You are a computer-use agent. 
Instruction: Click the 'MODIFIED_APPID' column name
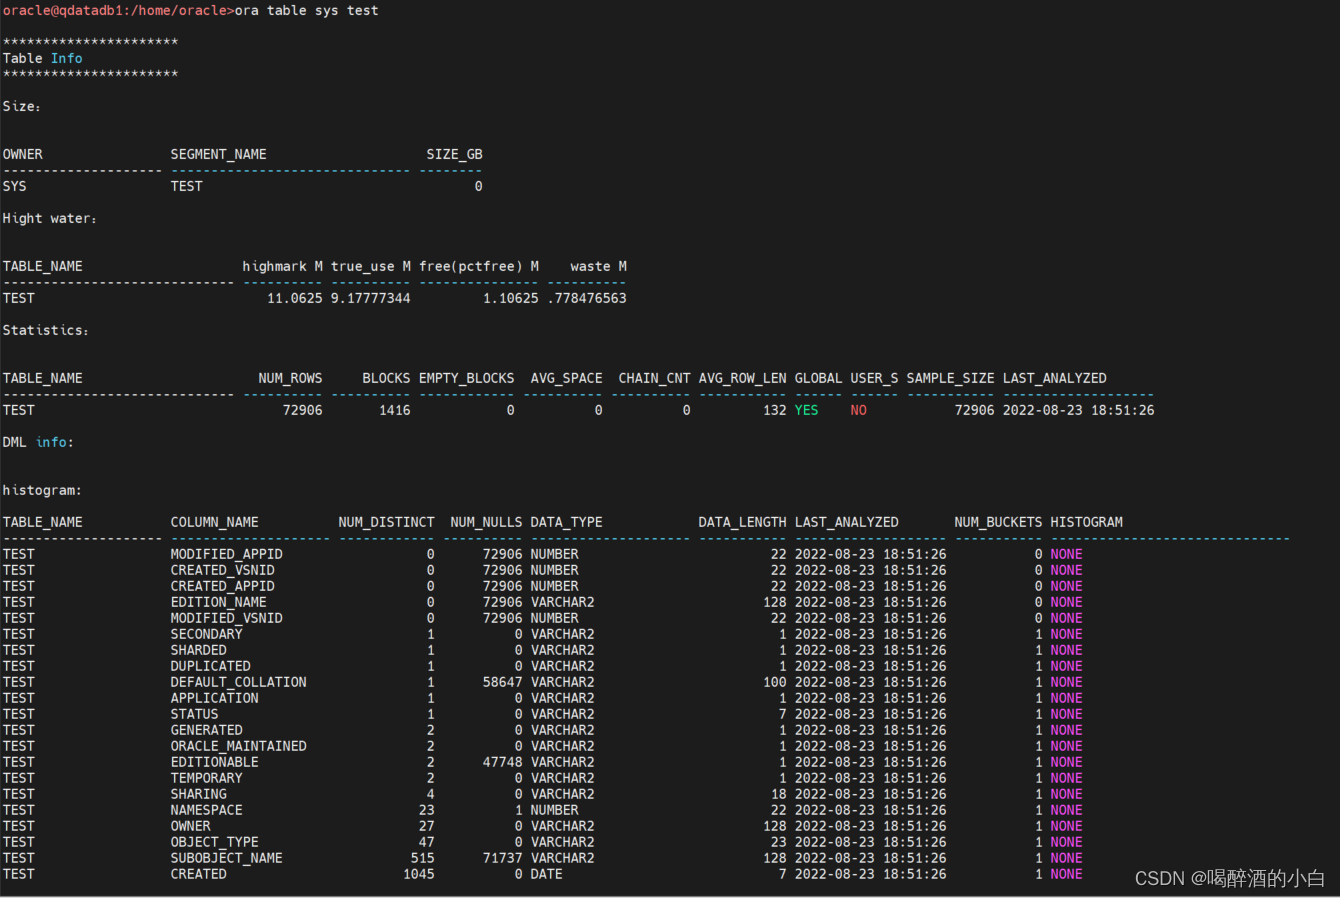coord(226,554)
